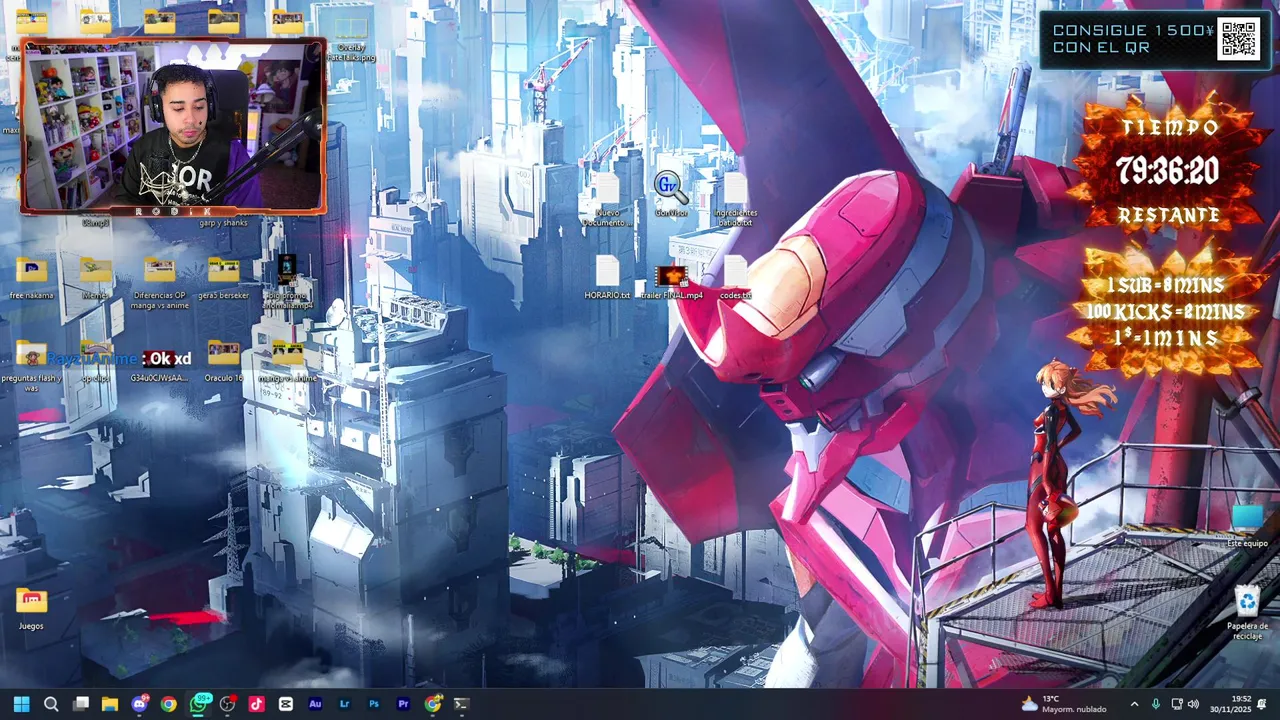Open File Explorer from the taskbar
The image size is (1280, 720).
[110, 704]
